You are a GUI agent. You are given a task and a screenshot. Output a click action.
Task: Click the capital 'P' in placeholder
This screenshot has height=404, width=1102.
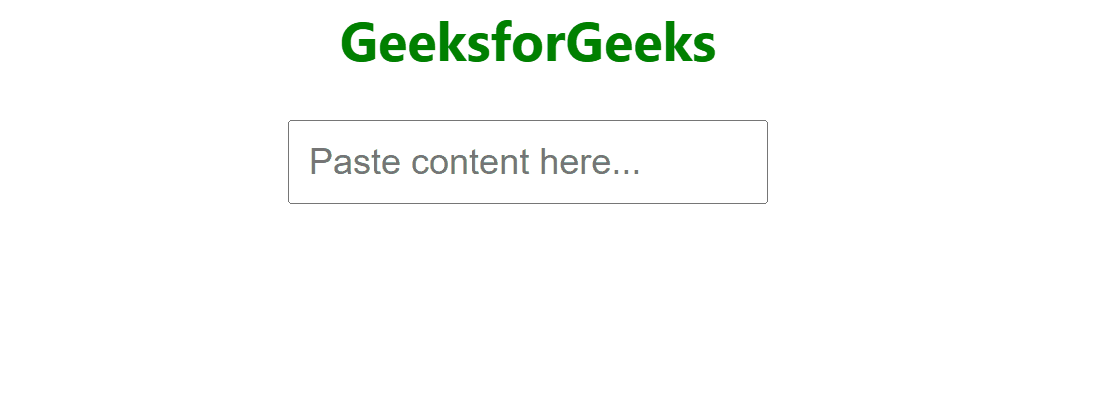pos(320,162)
